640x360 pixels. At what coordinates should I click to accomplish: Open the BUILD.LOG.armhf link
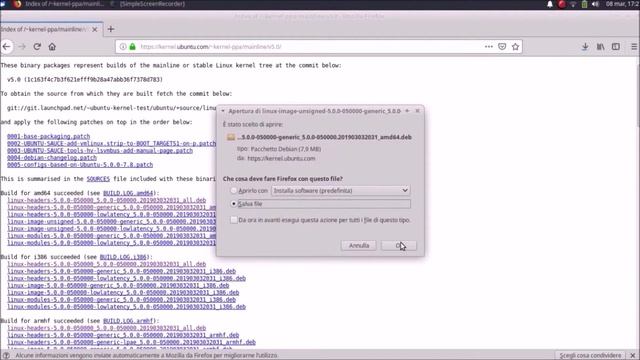click(x=128, y=321)
